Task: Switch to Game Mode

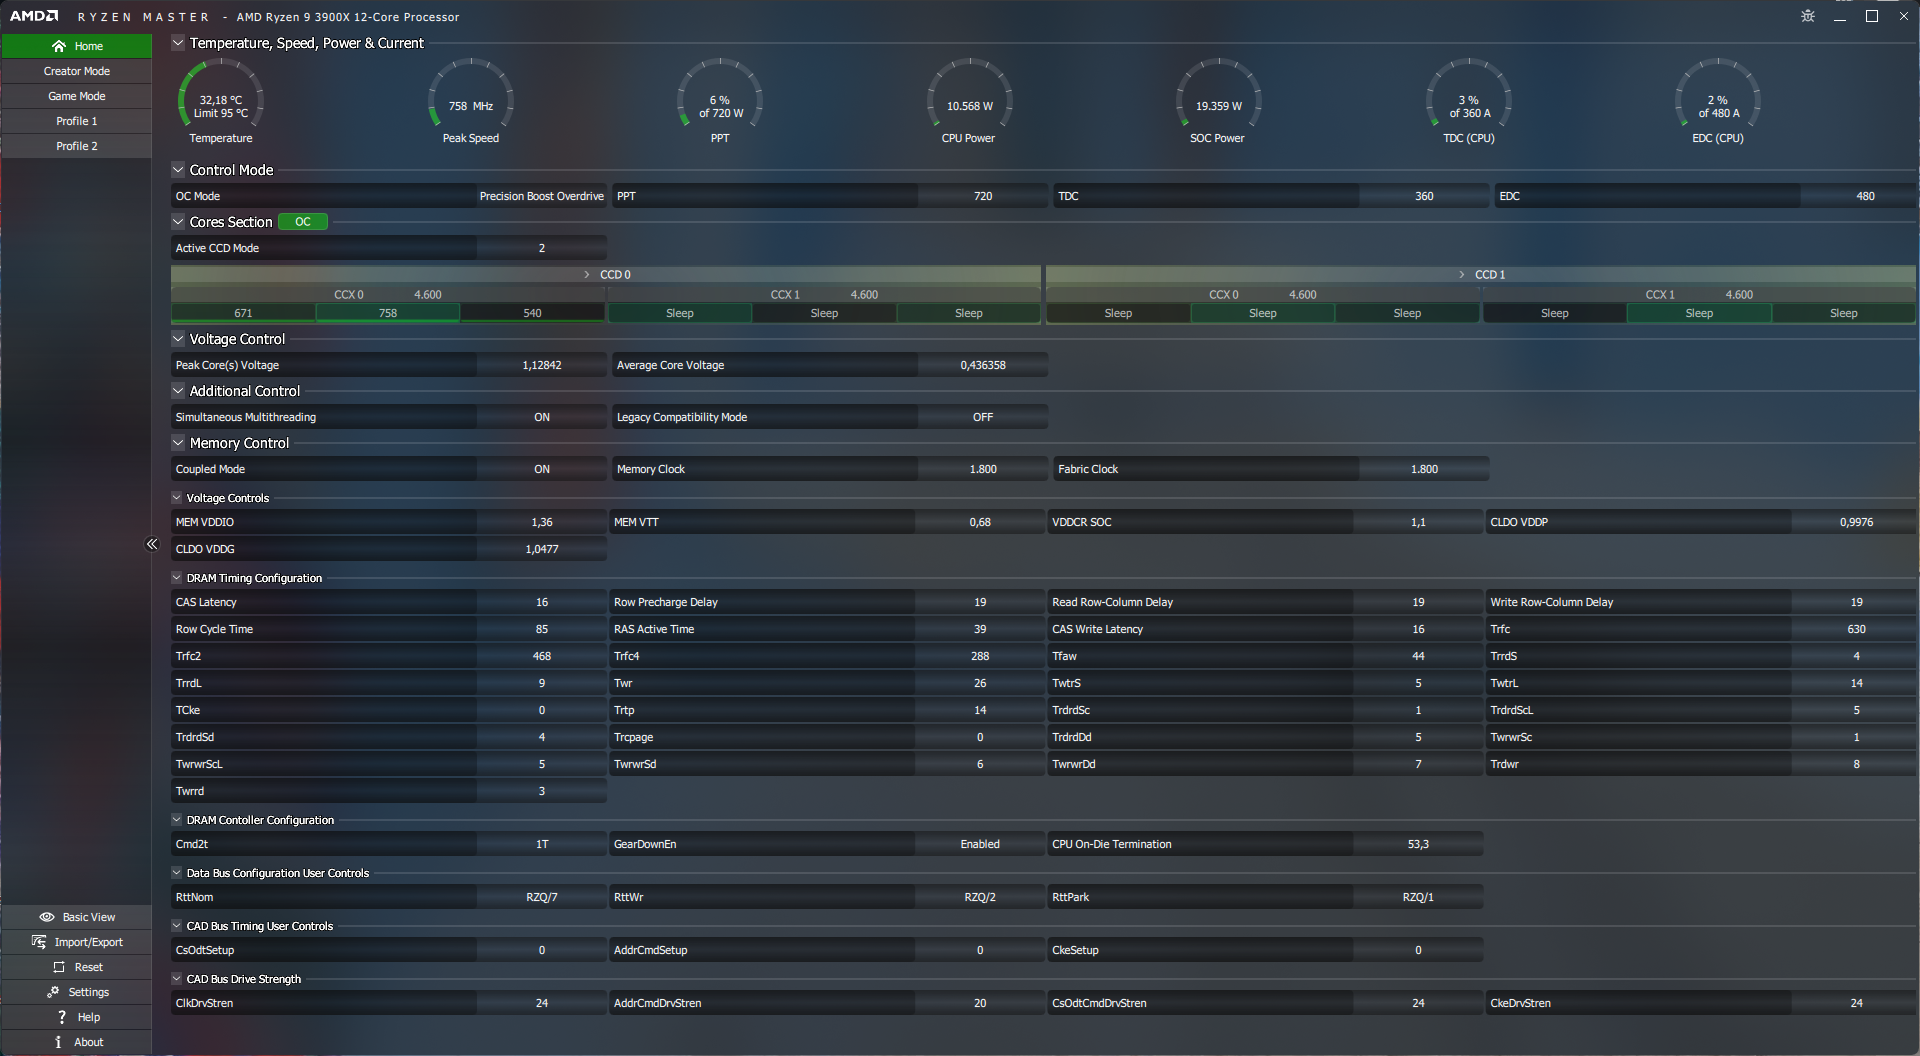Action: [x=76, y=95]
